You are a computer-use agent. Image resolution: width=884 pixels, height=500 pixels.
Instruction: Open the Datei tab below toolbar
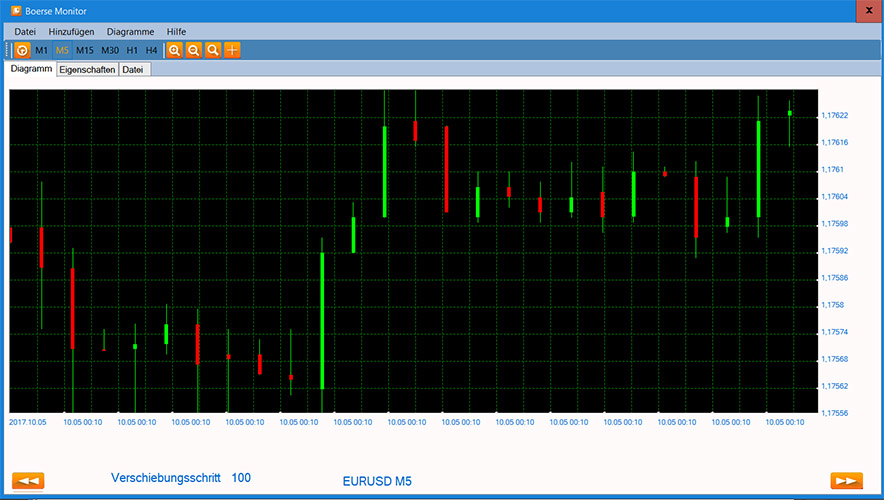[x=133, y=70]
